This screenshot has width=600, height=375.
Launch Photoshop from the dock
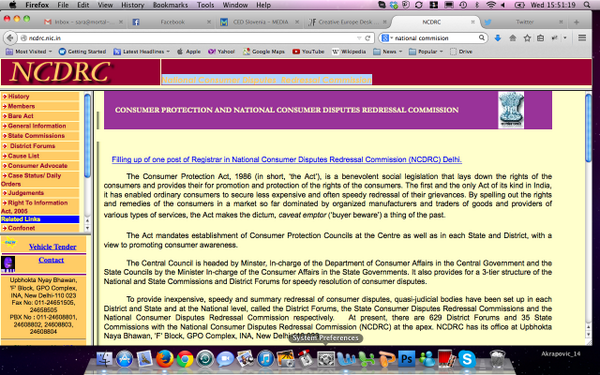pos(406,359)
